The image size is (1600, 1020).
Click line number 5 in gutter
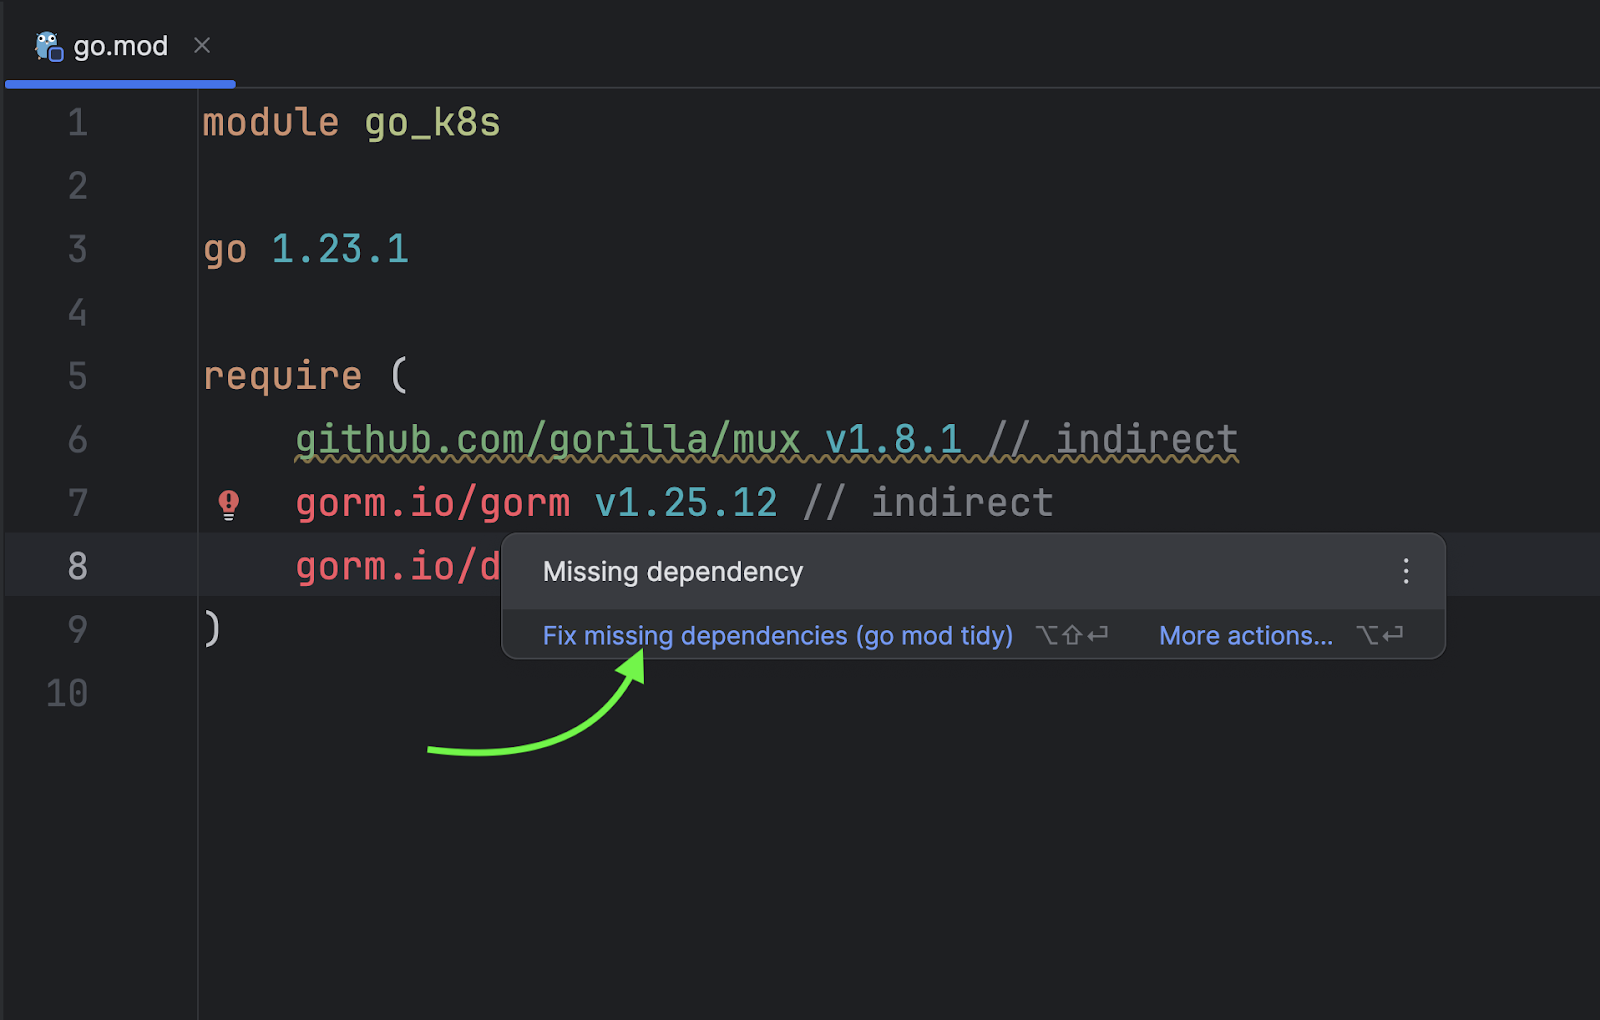(x=77, y=376)
